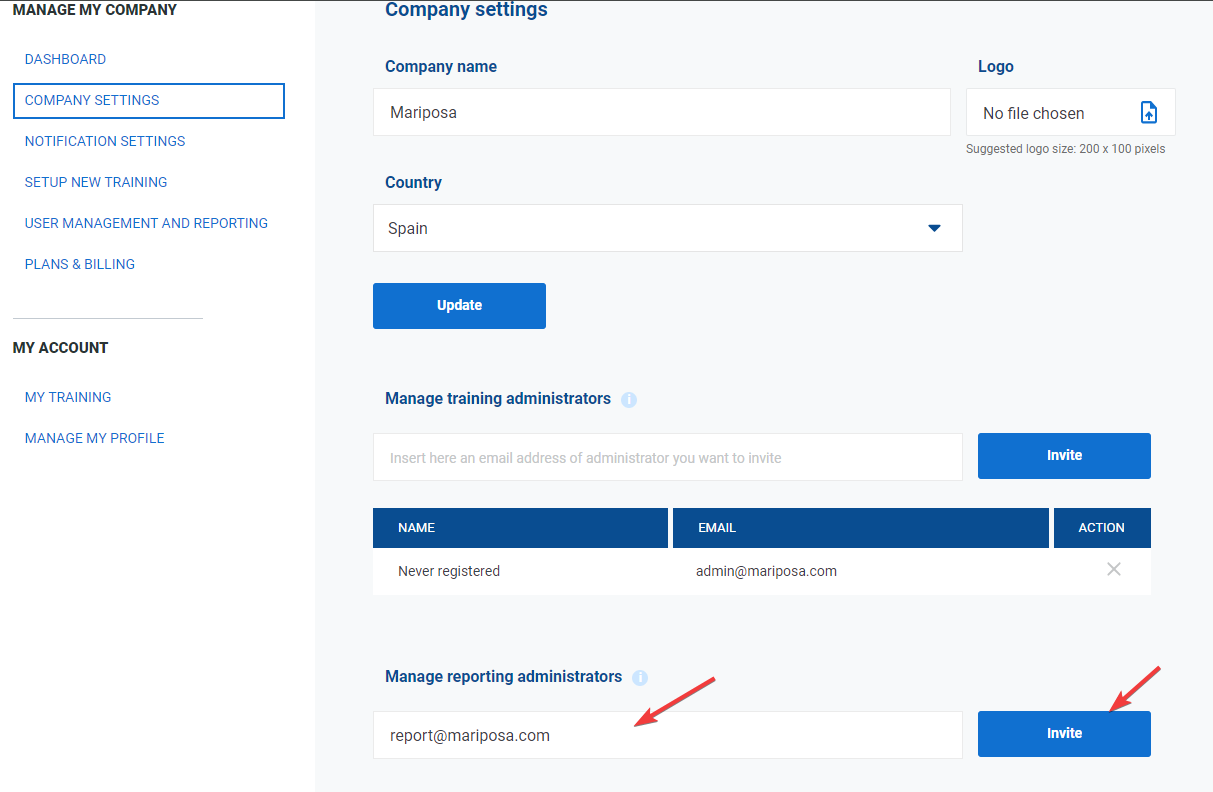Go to Dashboard
The image size is (1213, 792).
click(65, 59)
